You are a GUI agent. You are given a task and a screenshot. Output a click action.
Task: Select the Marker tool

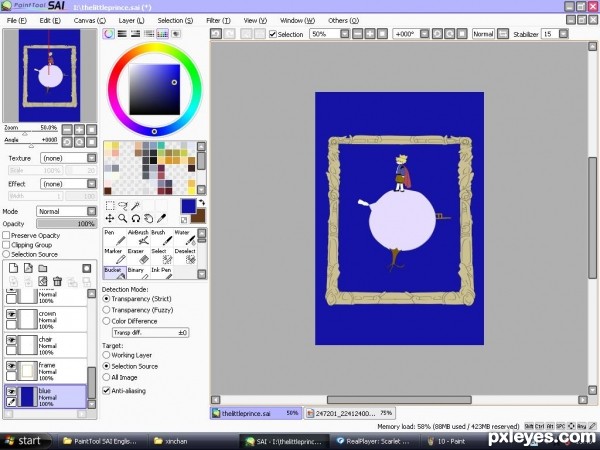(x=115, y=256)
